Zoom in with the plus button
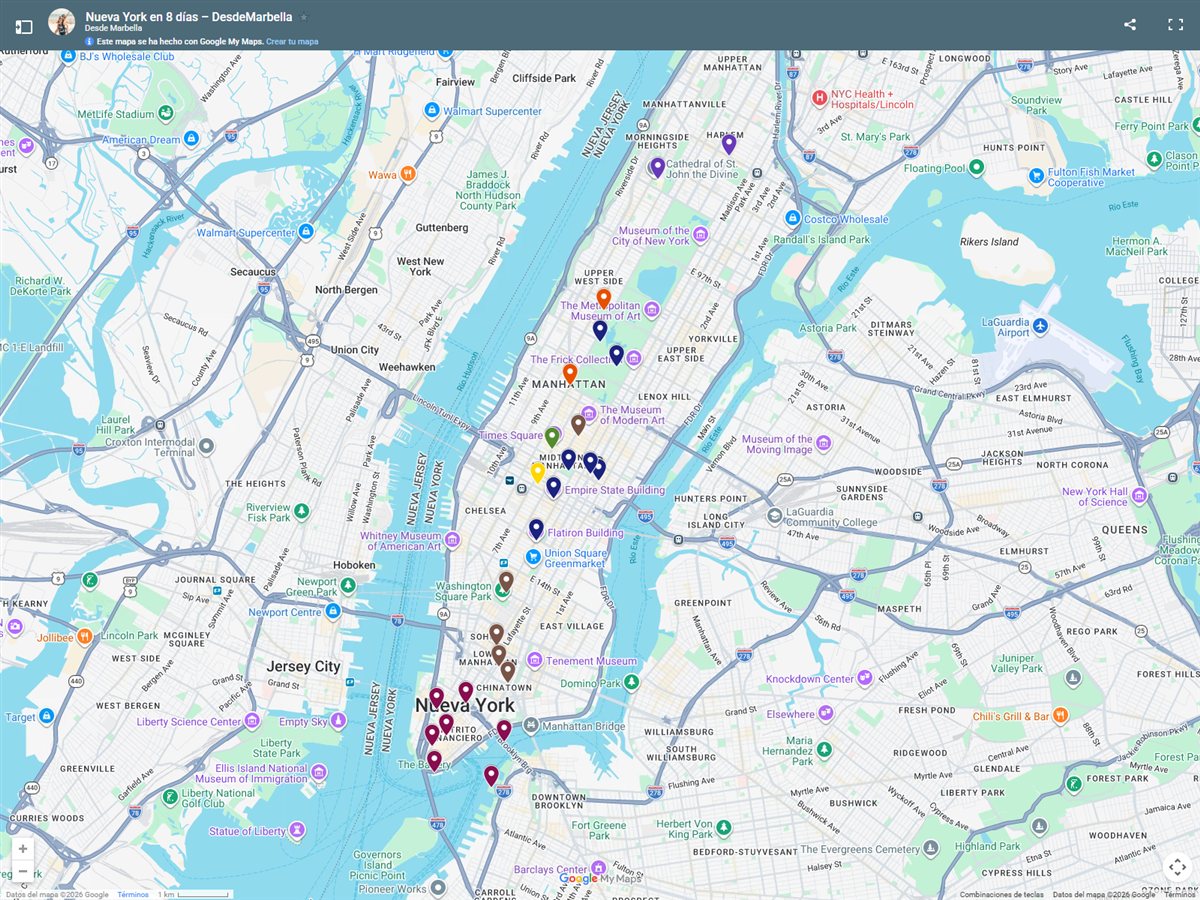 23,849
